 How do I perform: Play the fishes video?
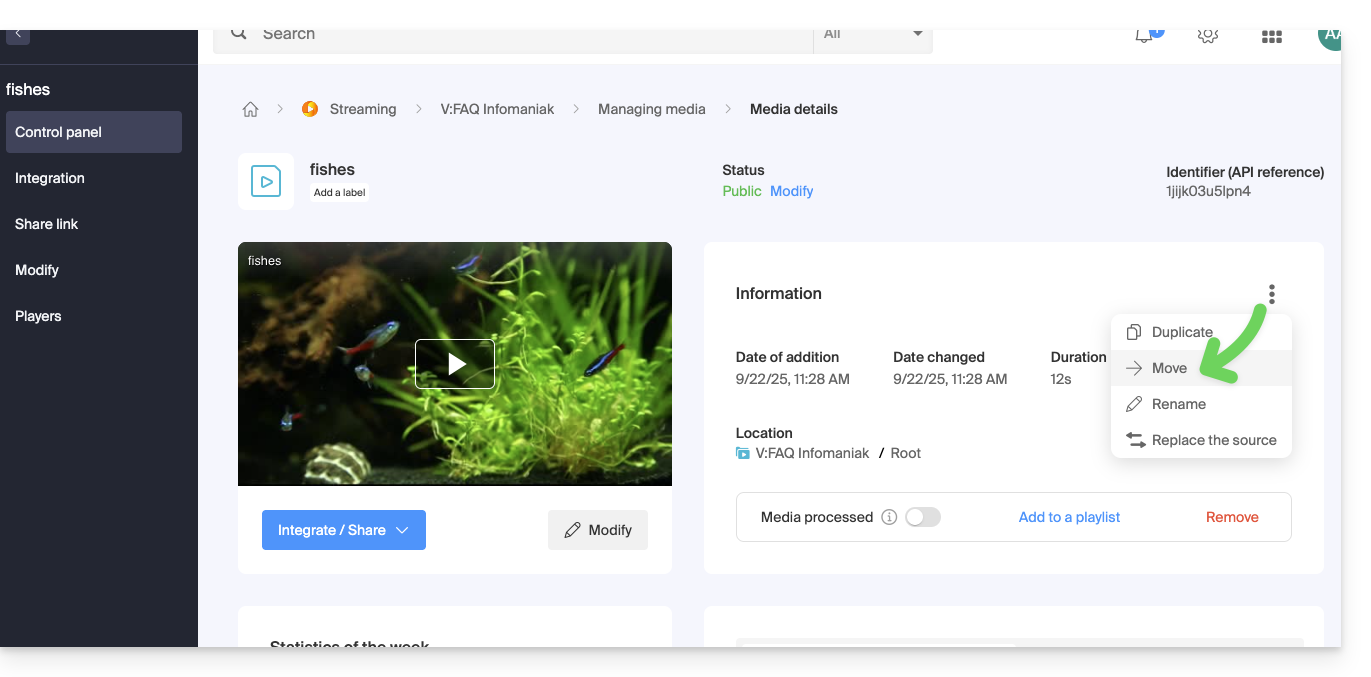pyautogui.click(x=455, y=364)
